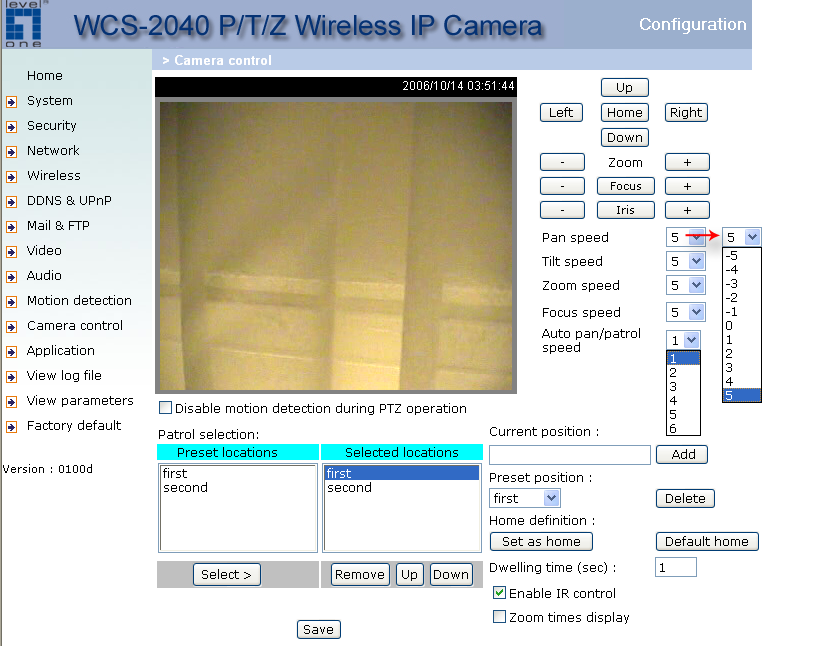834x646 pixels.
Task: Check Zoom times display
Action: click(x=499, y=617)
